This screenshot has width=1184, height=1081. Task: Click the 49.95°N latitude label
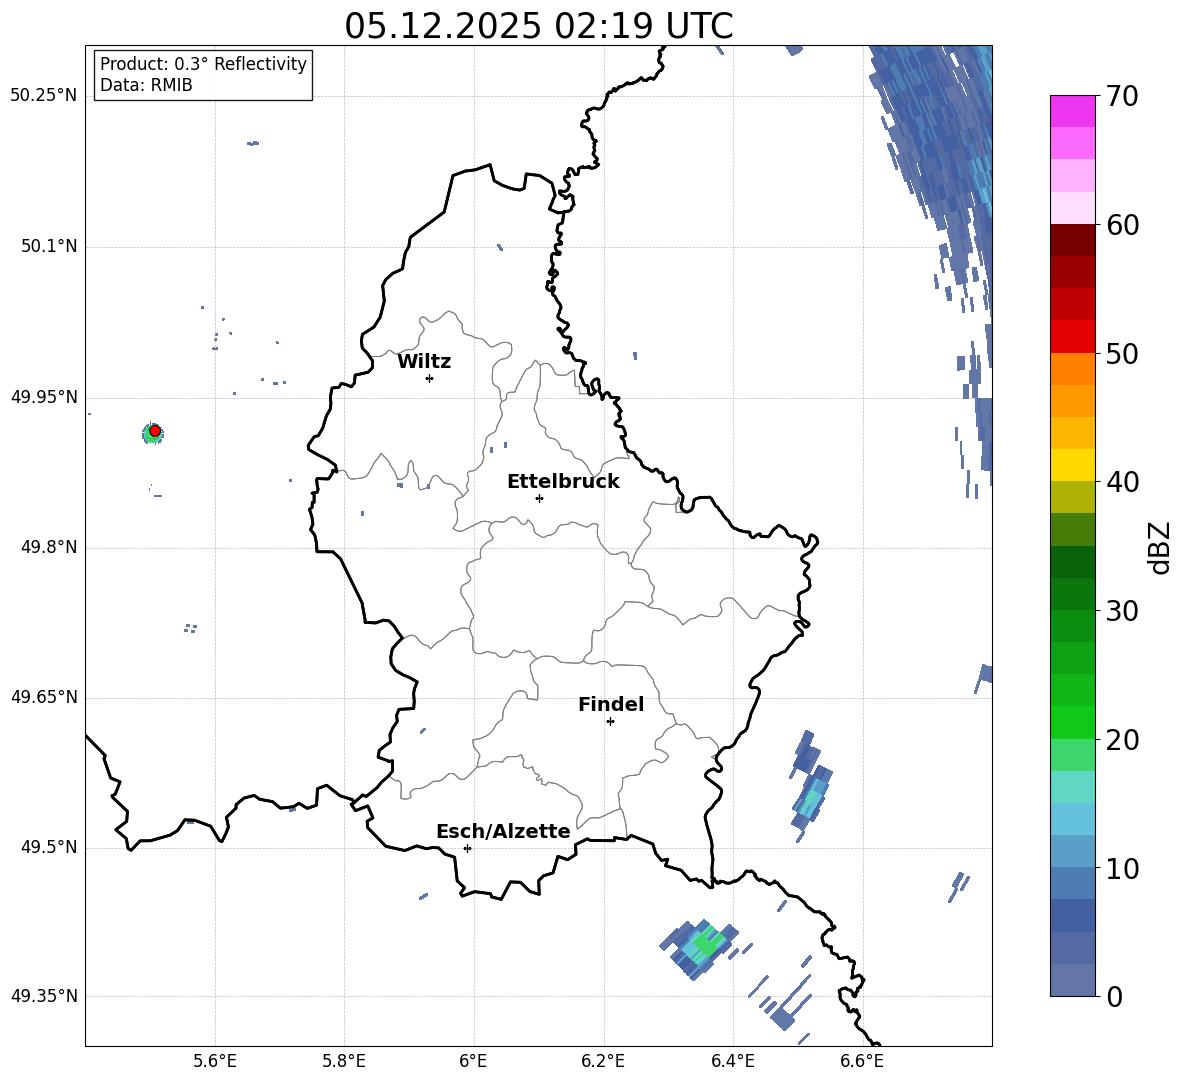[x=44, y=397]
